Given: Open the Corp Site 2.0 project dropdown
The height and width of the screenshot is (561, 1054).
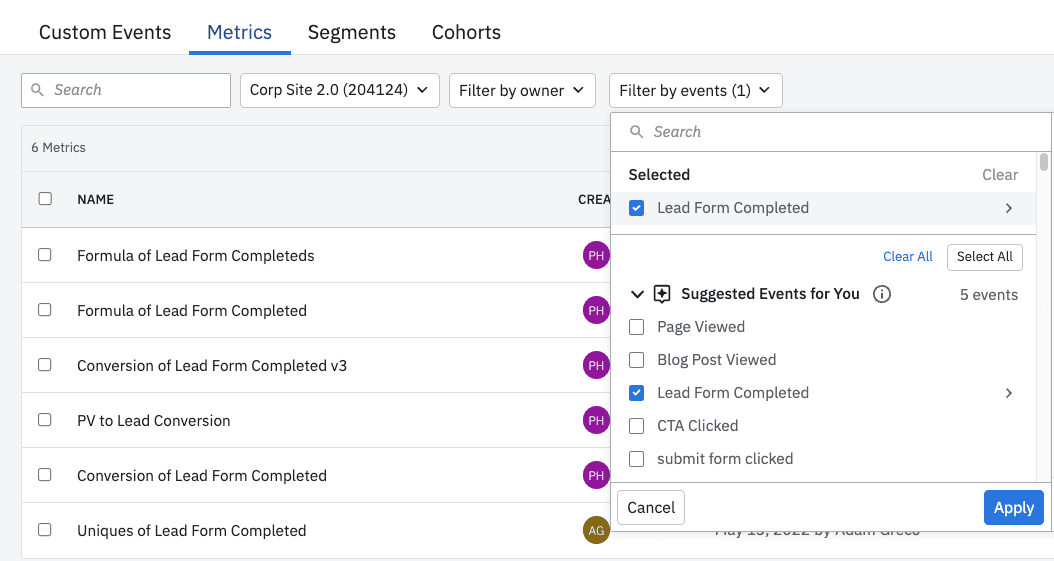Looking at the screenshot, I should (339, 90).
